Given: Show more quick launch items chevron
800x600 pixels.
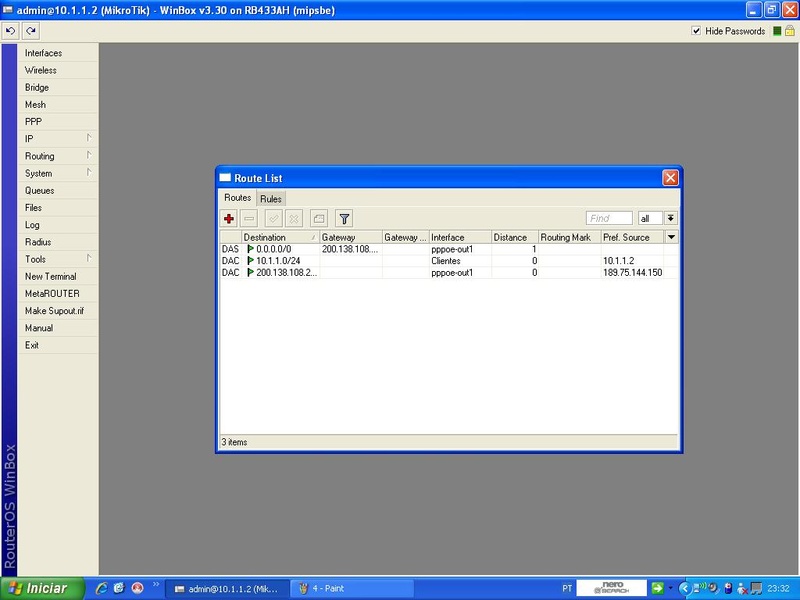Looking at the screenshot, I should (156, 585).
